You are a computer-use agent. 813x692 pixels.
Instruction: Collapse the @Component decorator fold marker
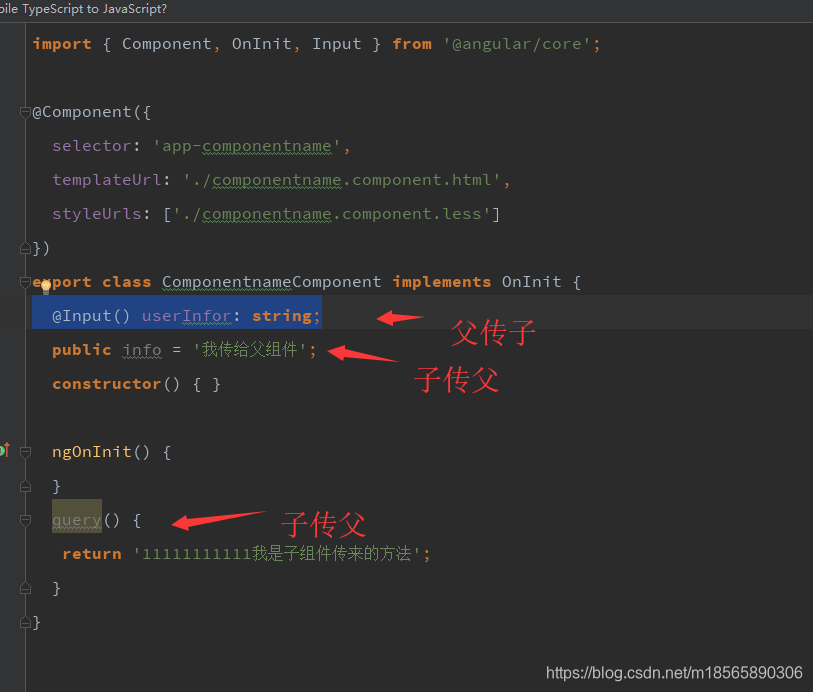coord(24,112)
